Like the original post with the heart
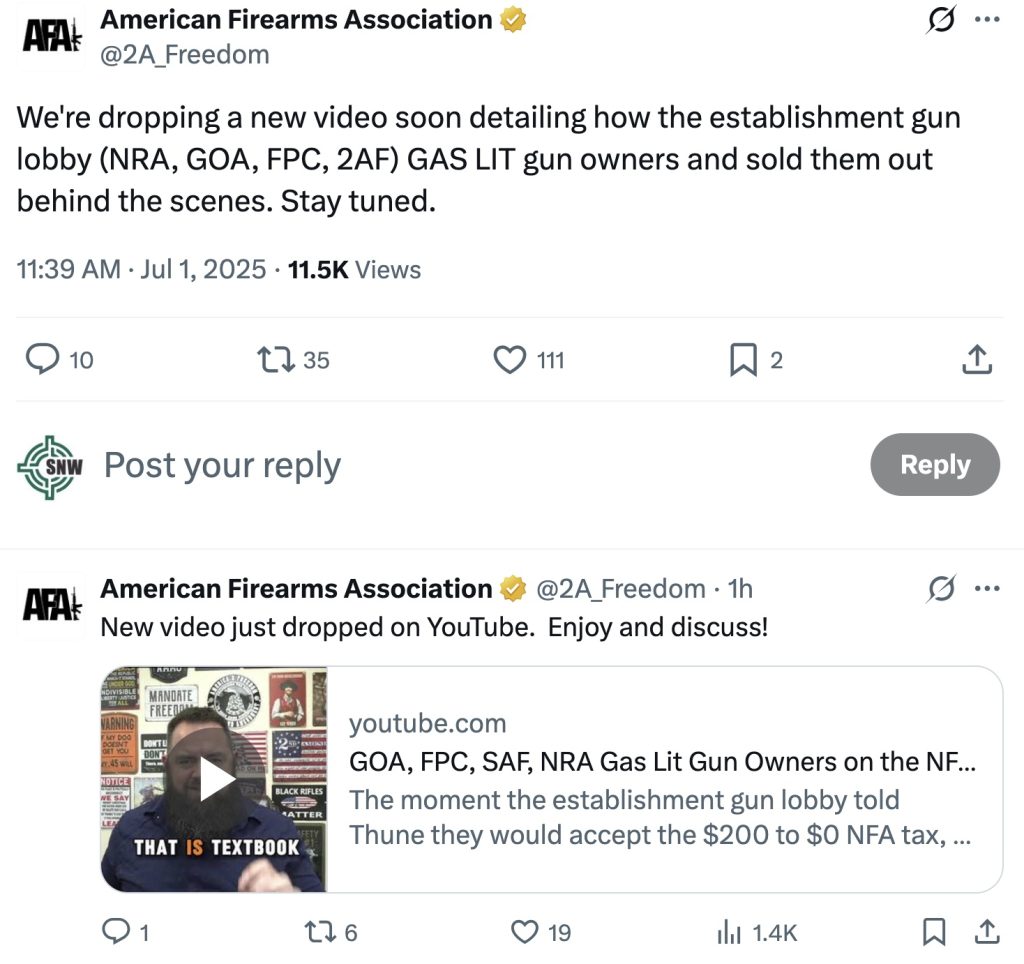This screenshot has width=1024, height=964. (x=510, y=358)
